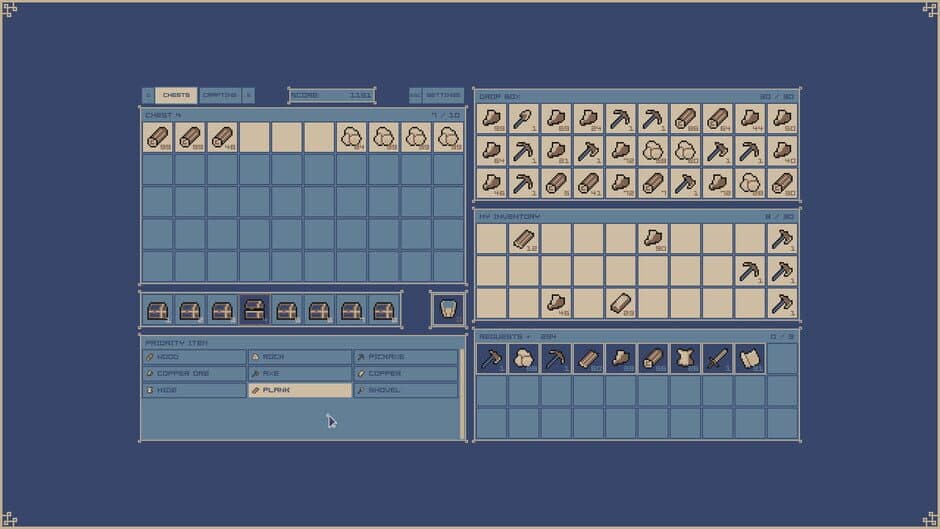
Task: Click the wood log request slot
Action: [x=653, y=359]
